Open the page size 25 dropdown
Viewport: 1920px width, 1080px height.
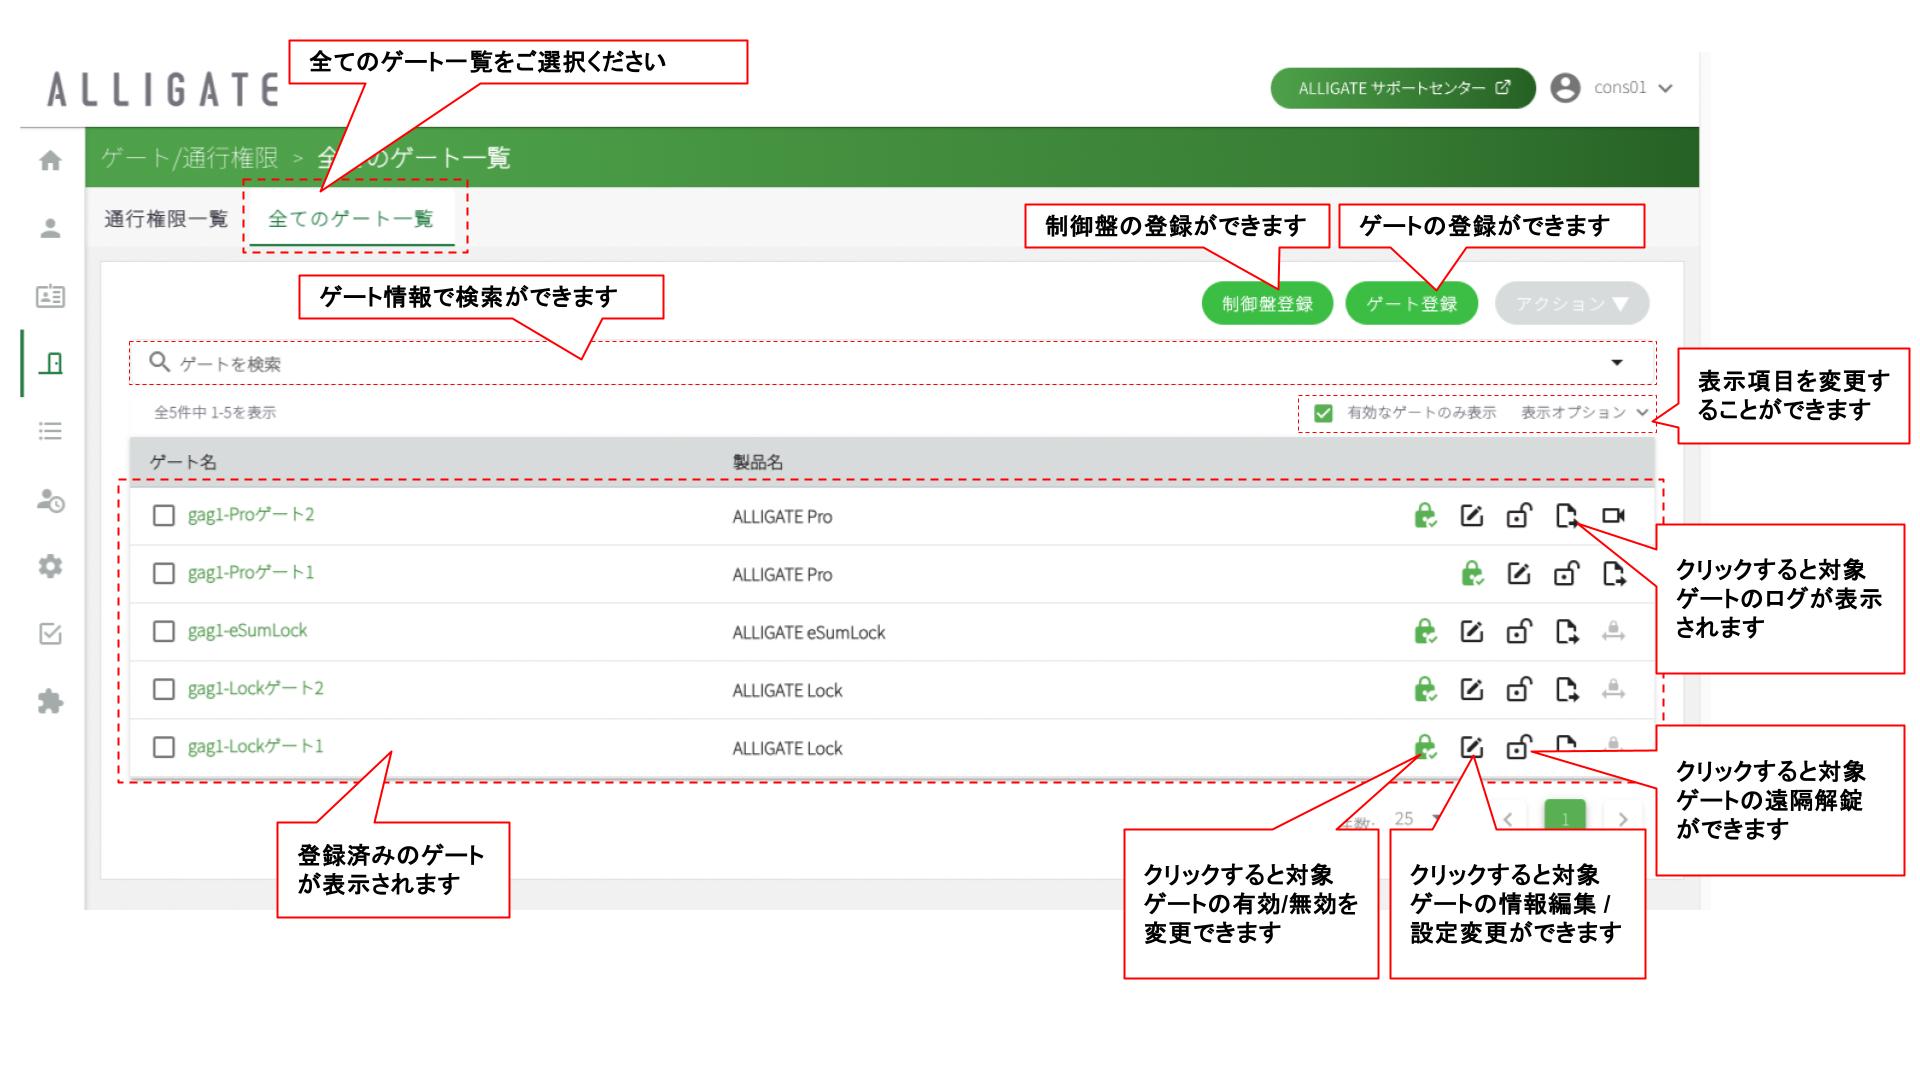(1417, 819)
